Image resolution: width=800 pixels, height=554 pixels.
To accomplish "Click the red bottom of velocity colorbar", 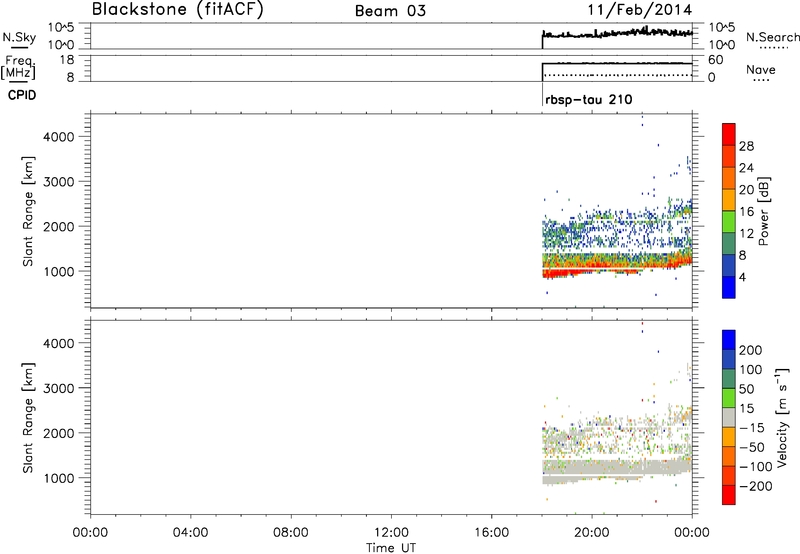I will point(729,495).
